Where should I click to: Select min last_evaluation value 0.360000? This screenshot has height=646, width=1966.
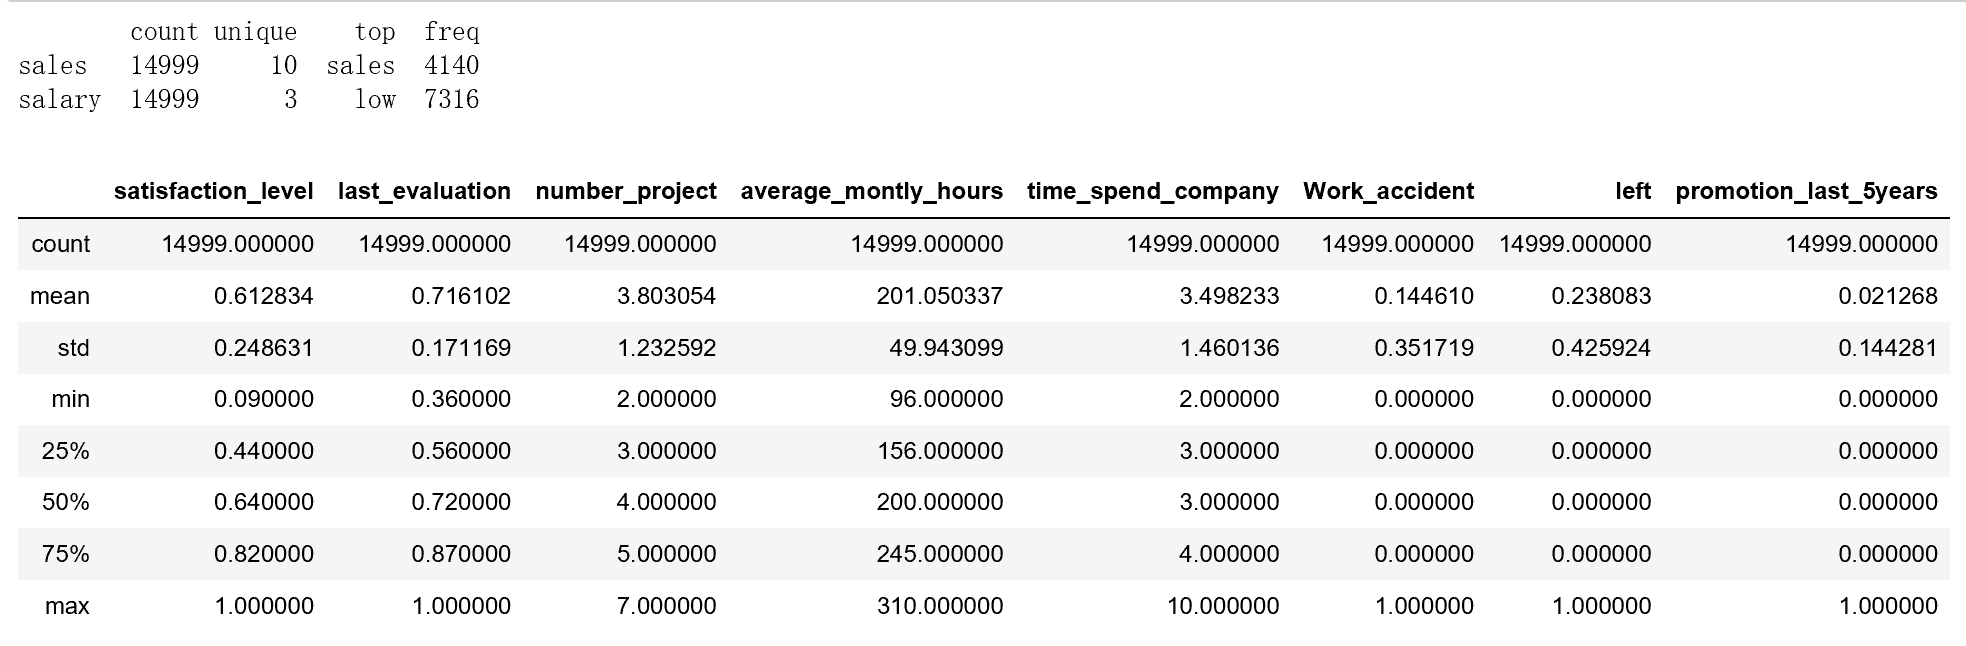coord(461,399)
